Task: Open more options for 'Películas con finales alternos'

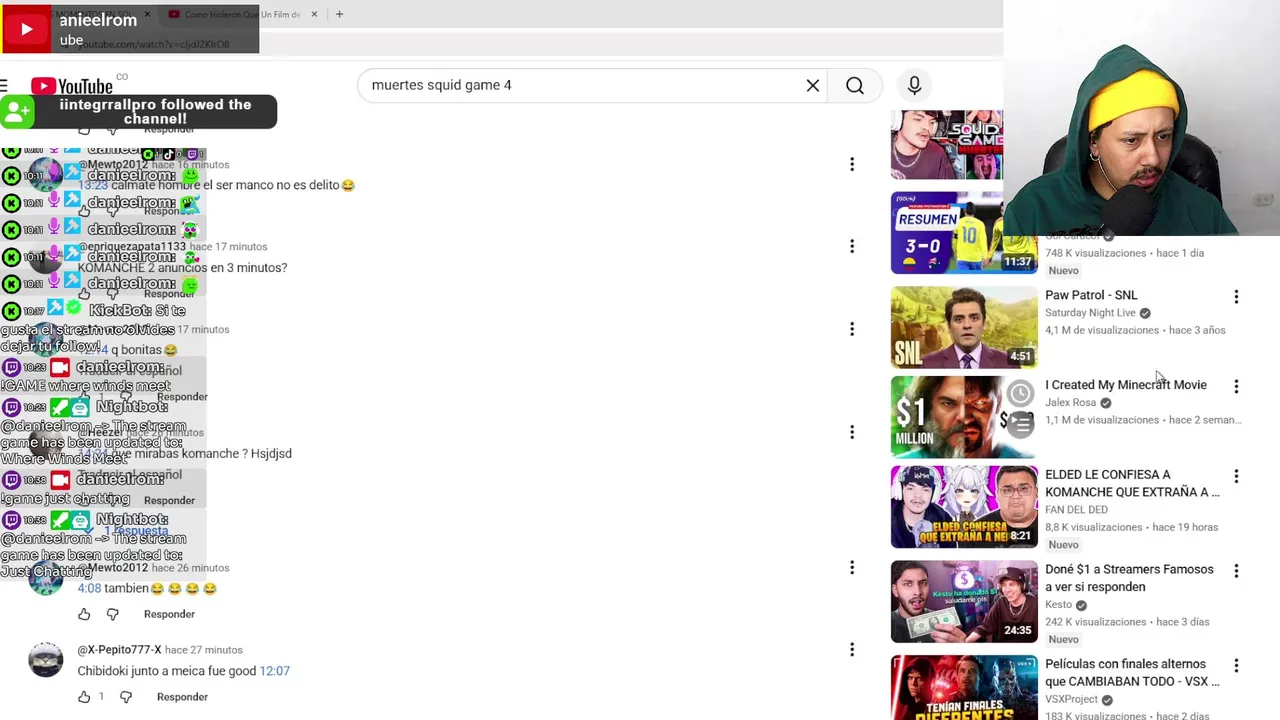Action: 1236,666
